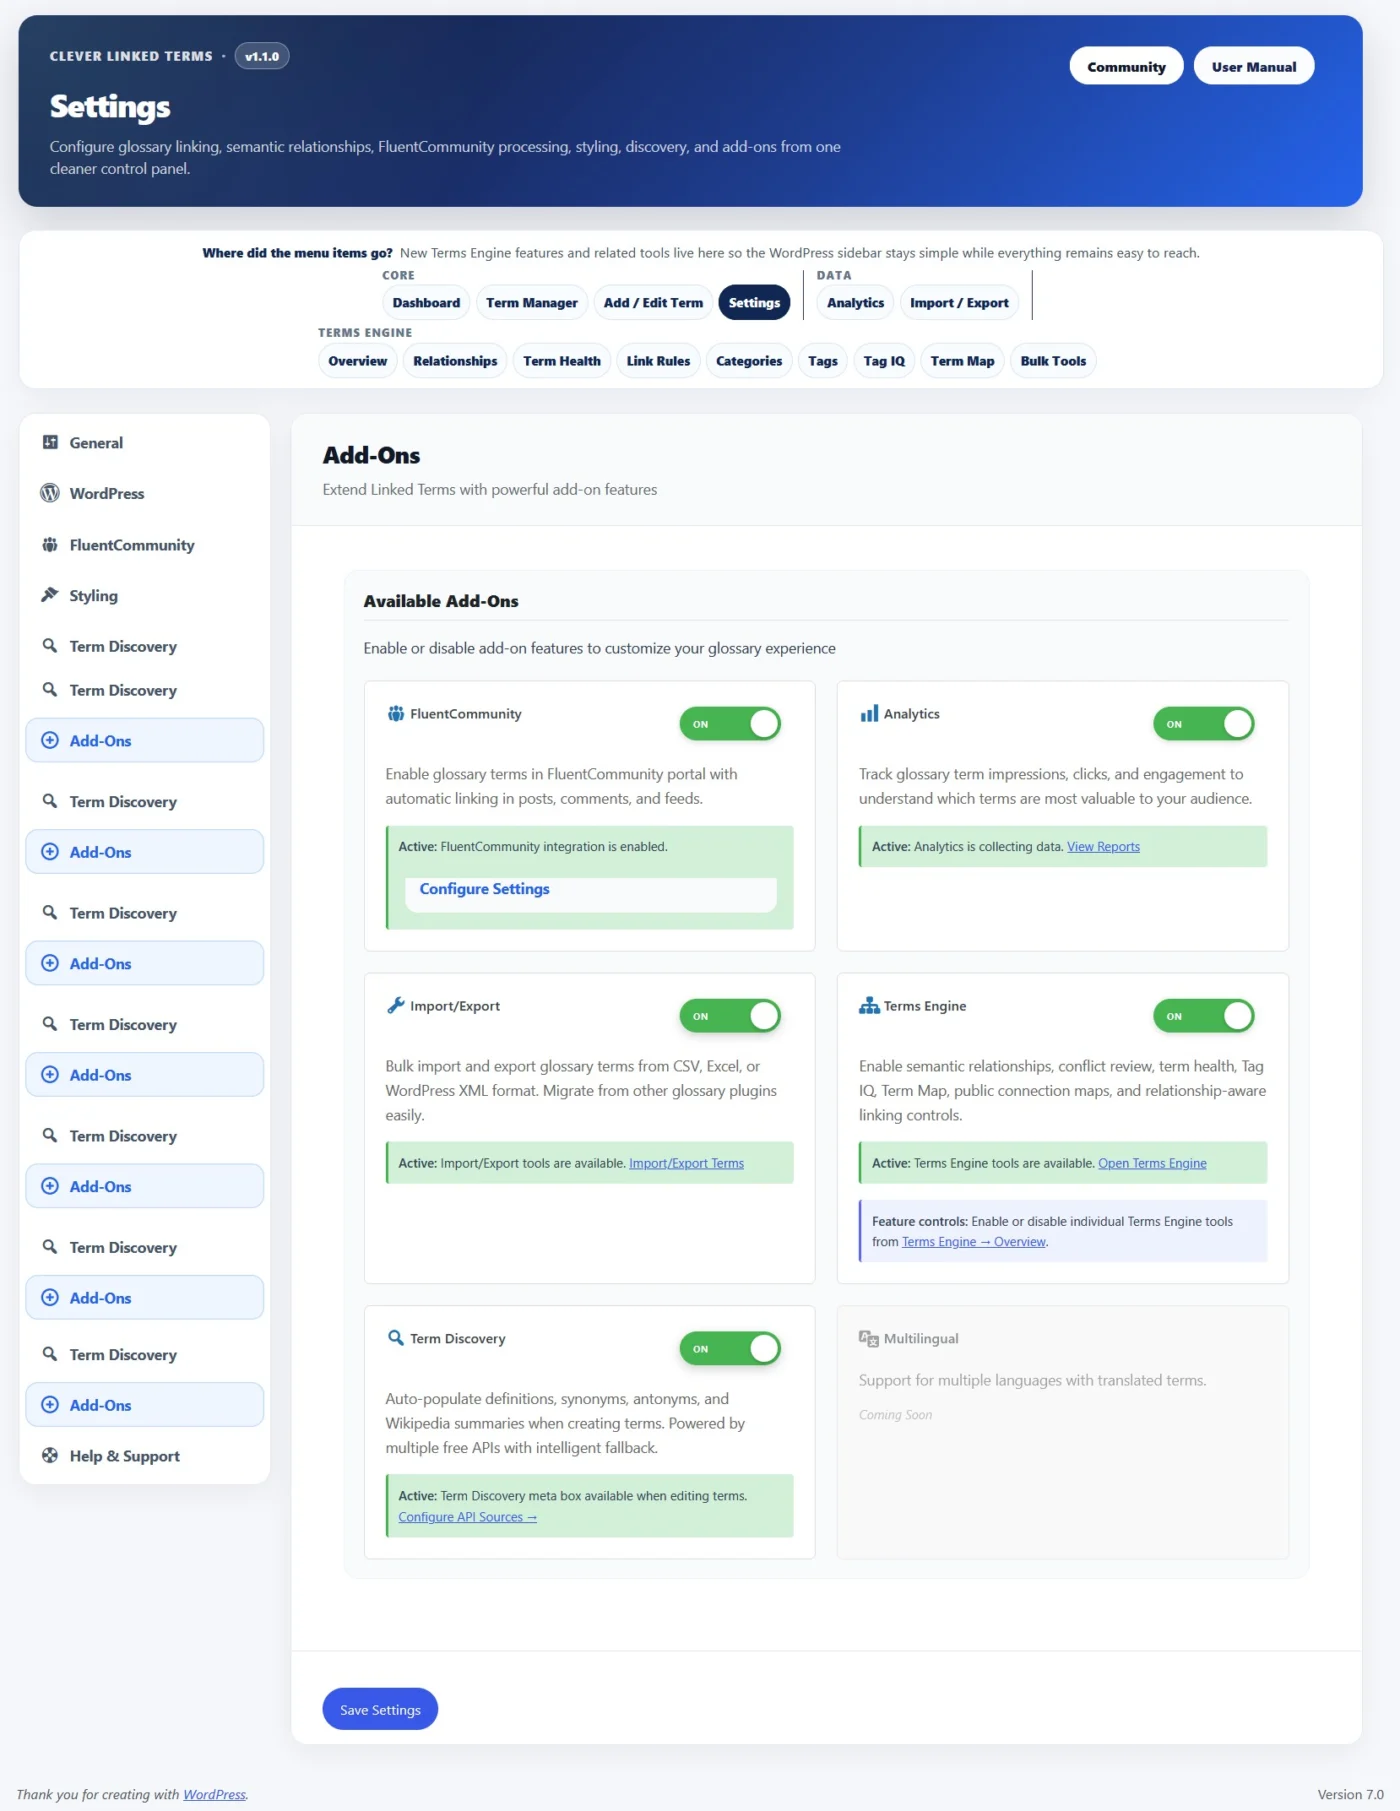Image resolution: width=1400 pixels, height=1811 pixels.
Task: Click Save Settings button
Action: 380,1709
